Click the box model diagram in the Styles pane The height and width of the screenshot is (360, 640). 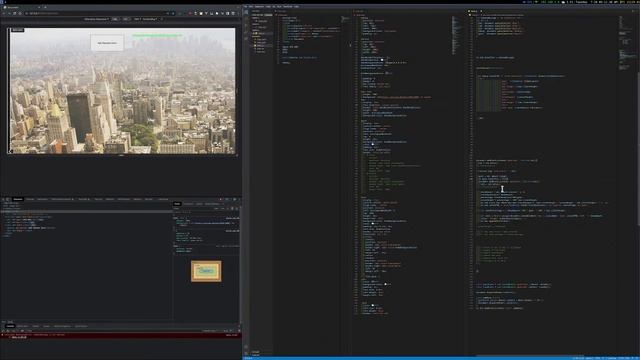click(206, 271)
